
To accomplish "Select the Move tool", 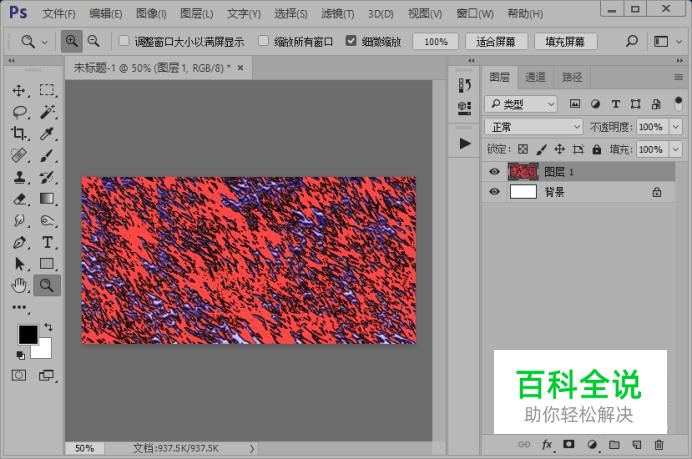I will pos(19,90).
